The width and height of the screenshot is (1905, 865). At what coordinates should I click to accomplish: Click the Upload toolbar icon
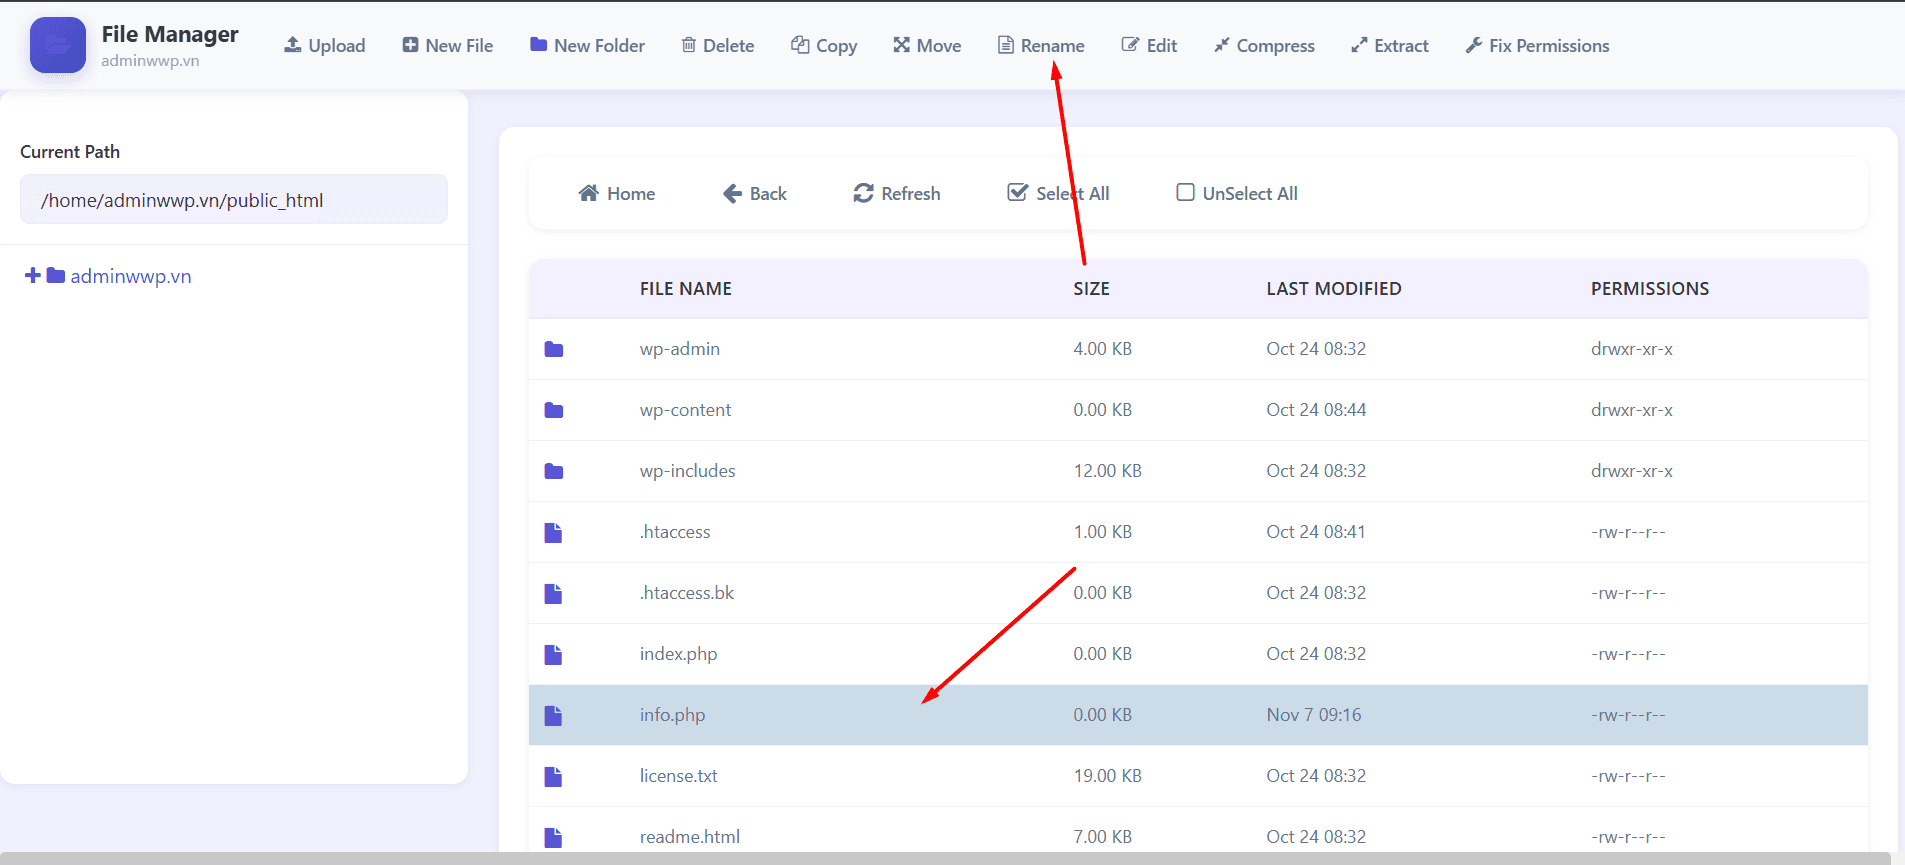tap(293, 45)
